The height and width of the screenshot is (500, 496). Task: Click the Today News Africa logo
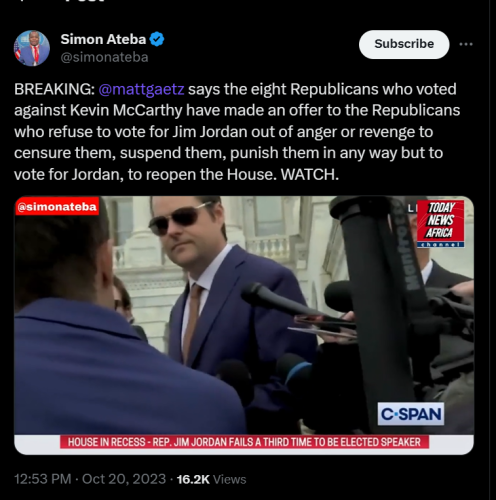point(440,223)
